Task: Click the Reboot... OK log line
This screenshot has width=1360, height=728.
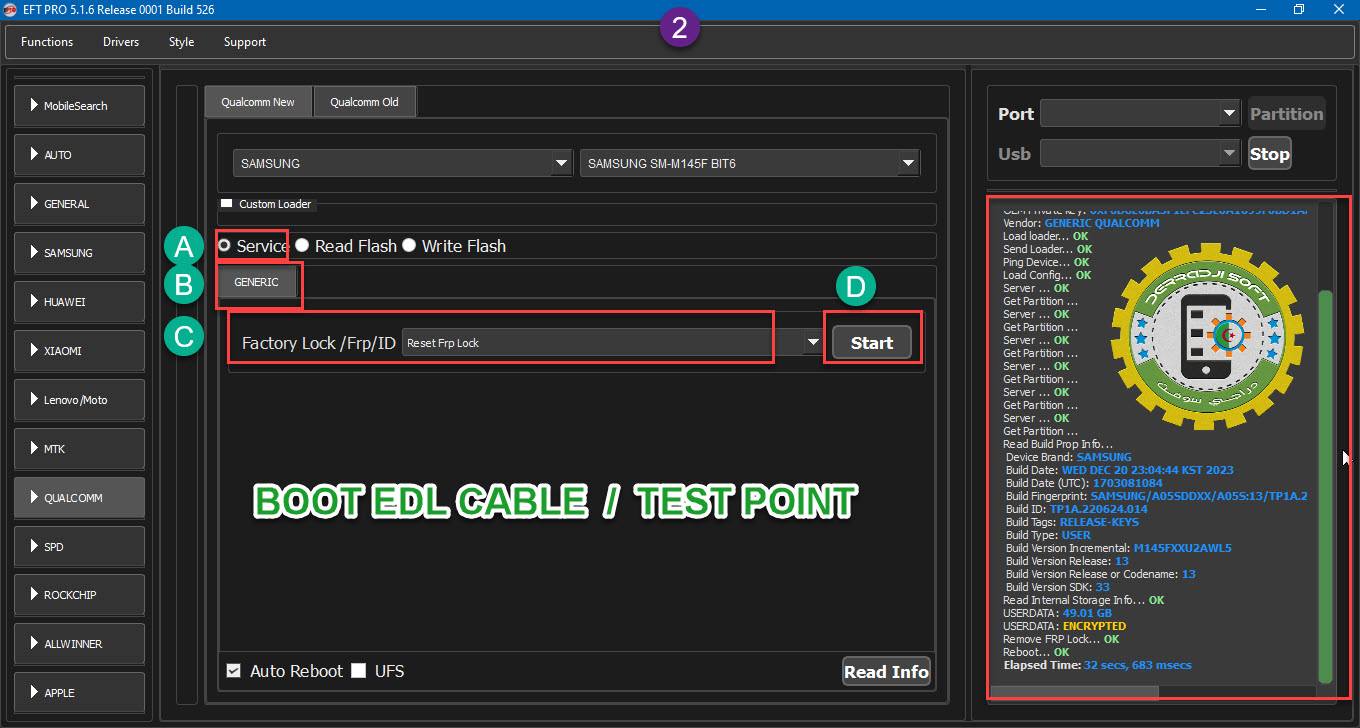Action: click(x=1036, y=652)
